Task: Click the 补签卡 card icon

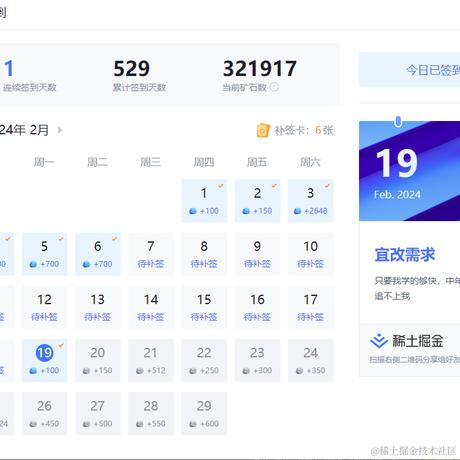Action: tap(263, 130)
